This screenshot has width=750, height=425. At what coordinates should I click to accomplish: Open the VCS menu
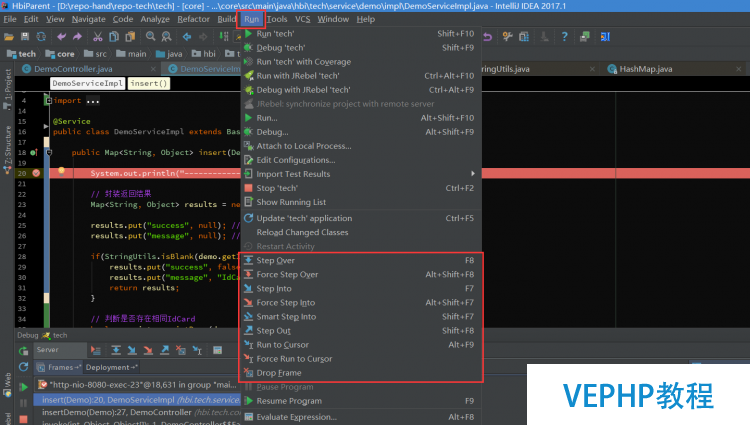(x=302, y=19)
